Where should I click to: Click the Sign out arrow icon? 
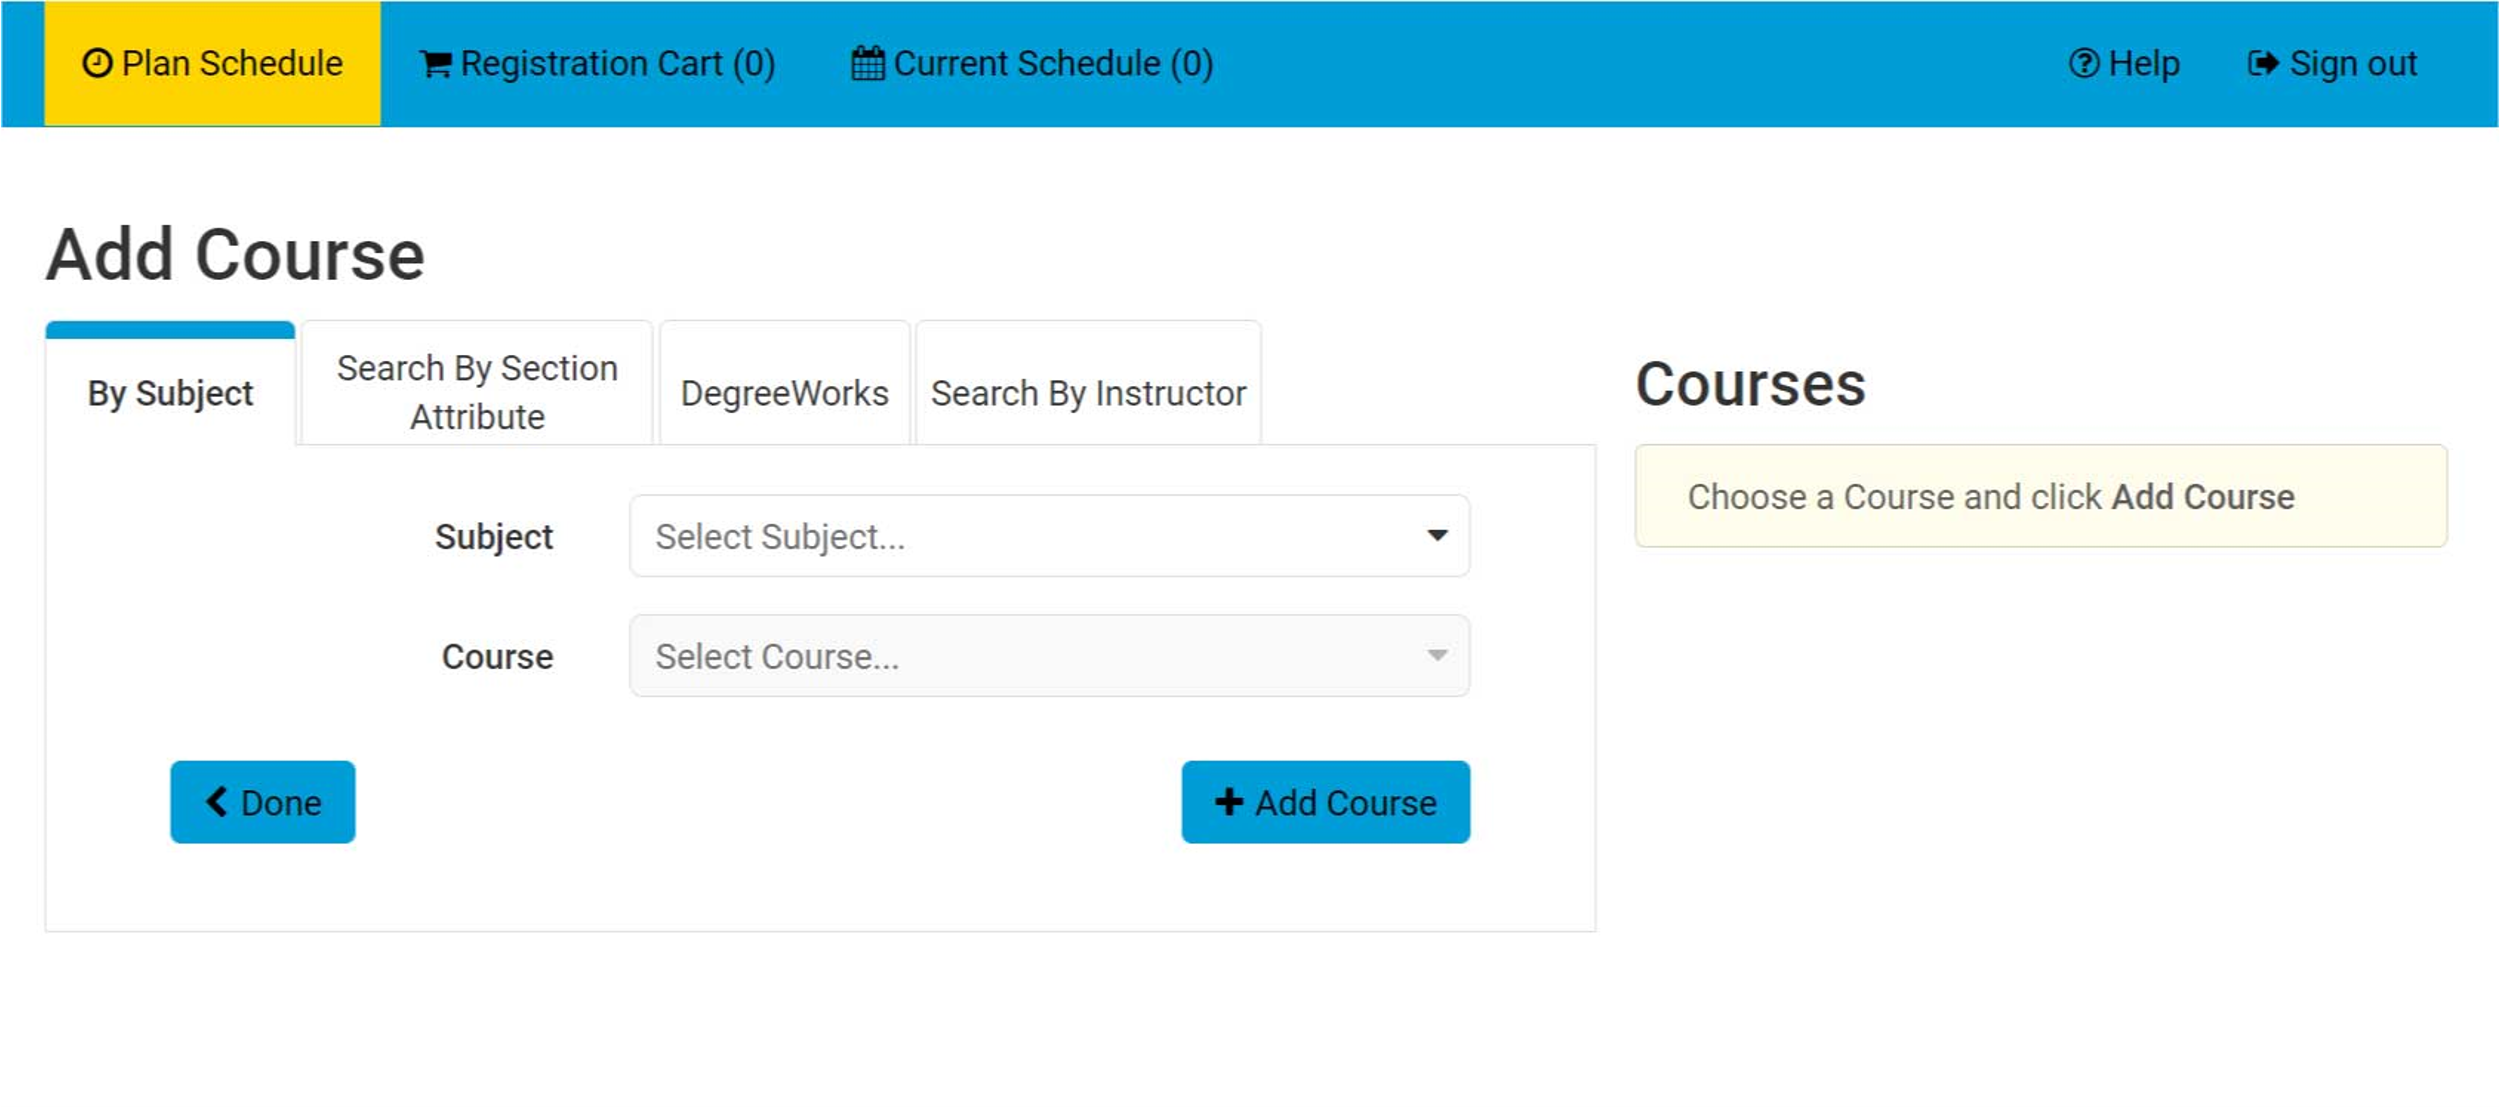pos(2263,63)
